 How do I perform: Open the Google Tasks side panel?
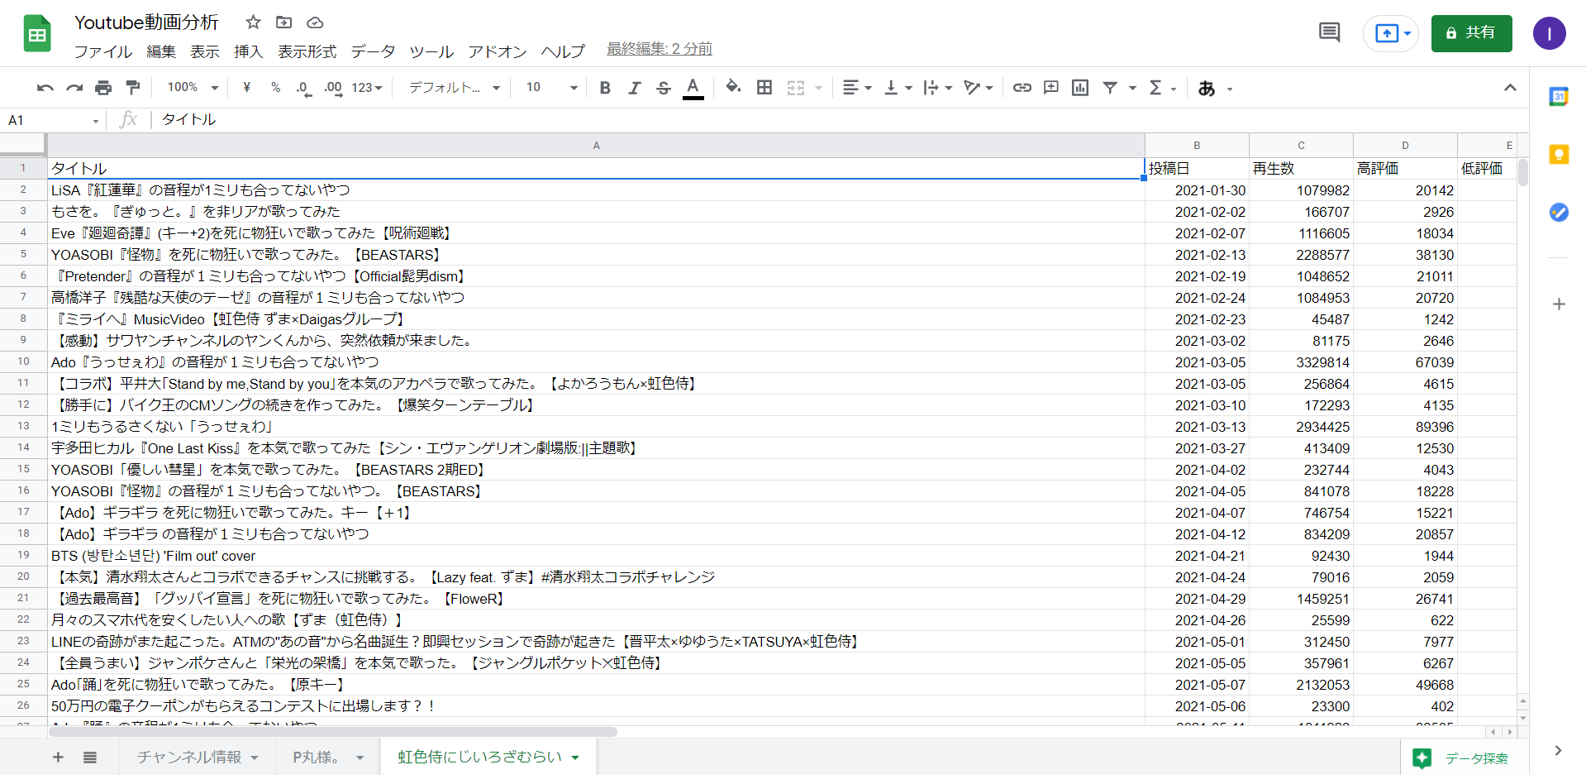pyautogui.click(x=1558, y=212)
